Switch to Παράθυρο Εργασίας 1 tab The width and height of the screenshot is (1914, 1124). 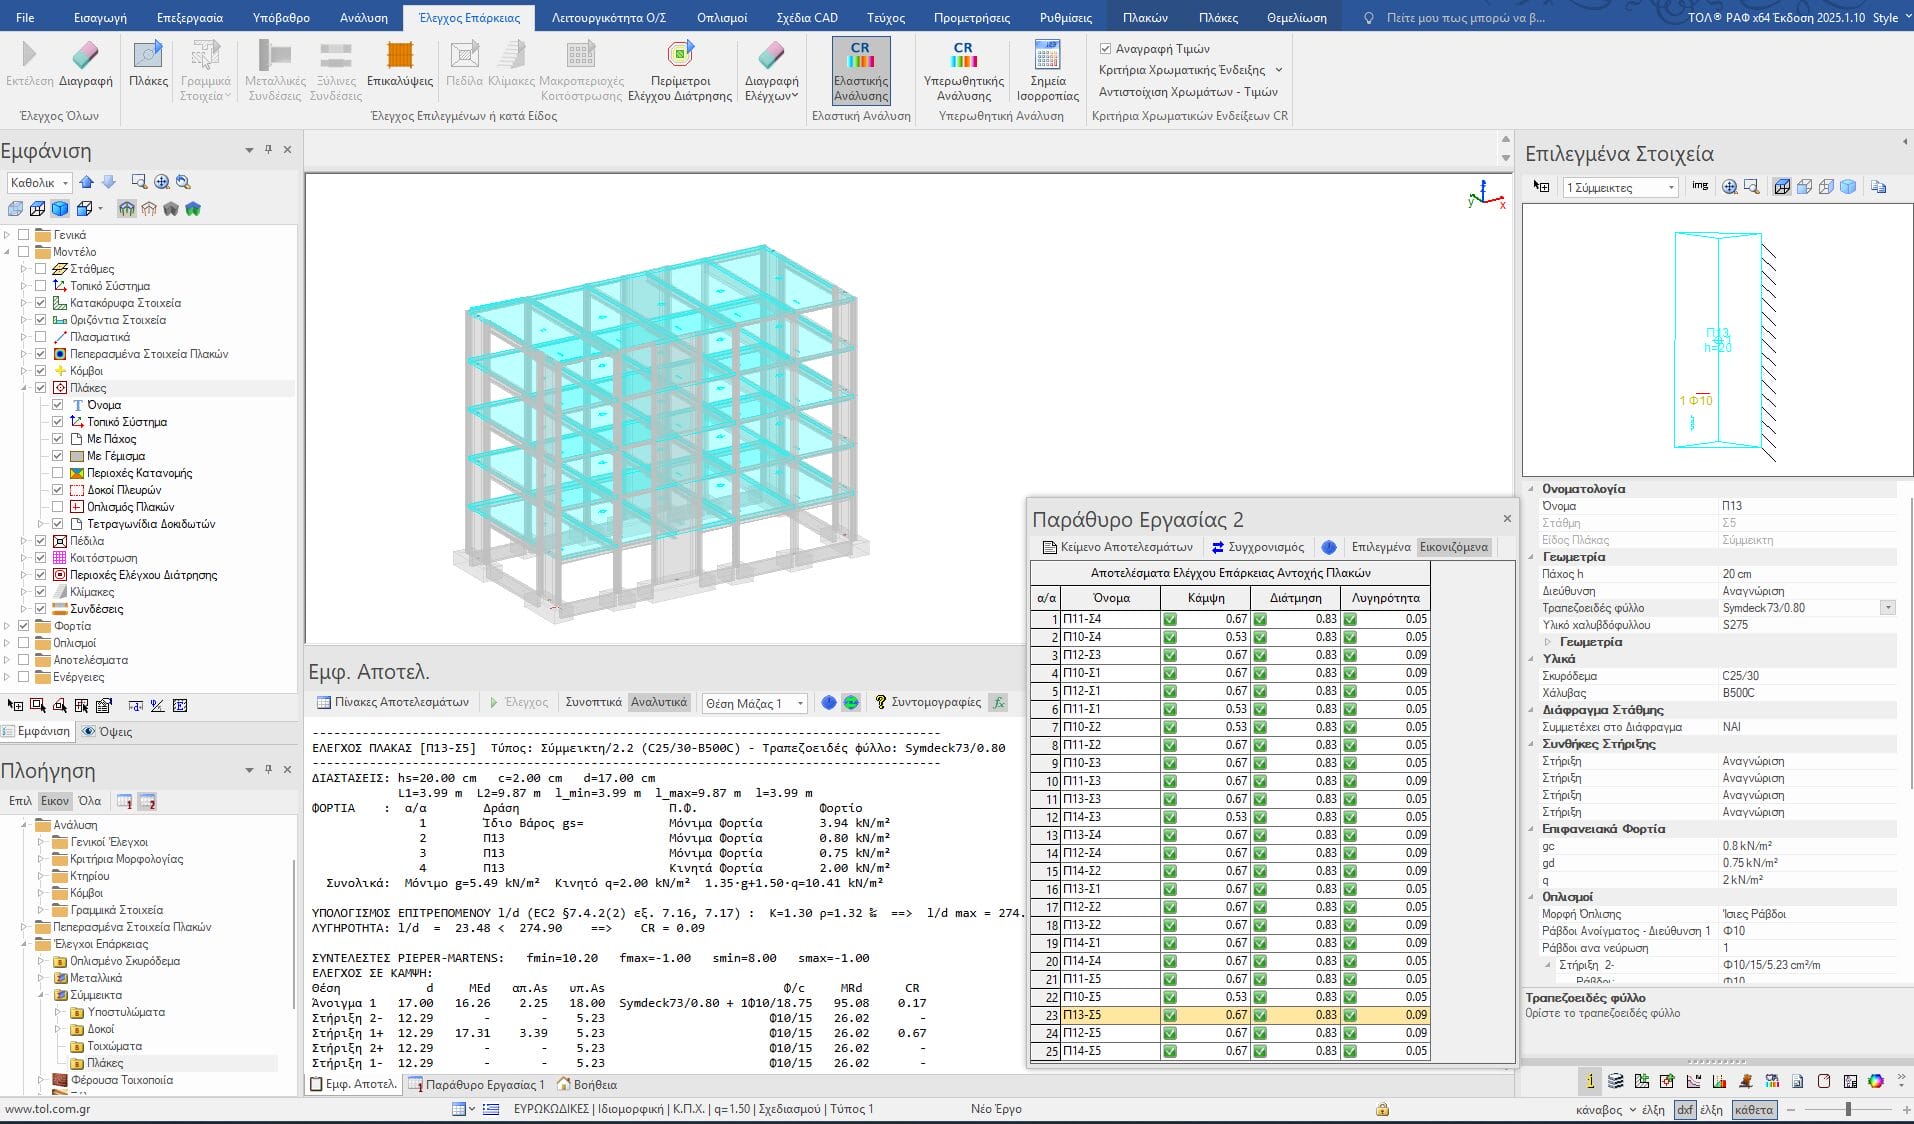tap(476, 1084)
